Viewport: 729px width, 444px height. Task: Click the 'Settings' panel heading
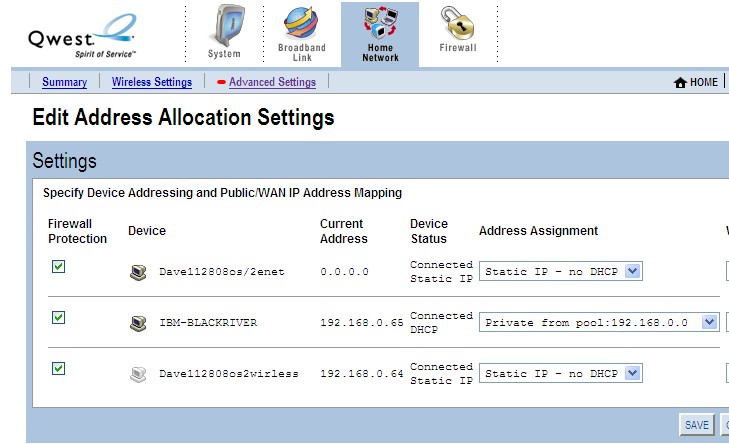[64, 161]
